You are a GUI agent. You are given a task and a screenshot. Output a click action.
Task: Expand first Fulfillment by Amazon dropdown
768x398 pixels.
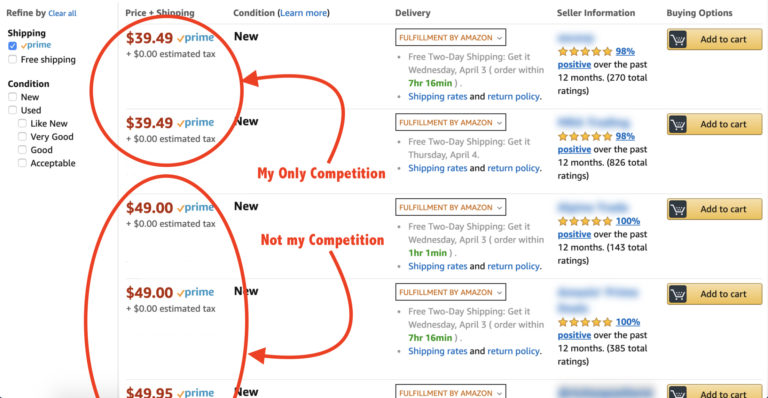tap(450, 38)
